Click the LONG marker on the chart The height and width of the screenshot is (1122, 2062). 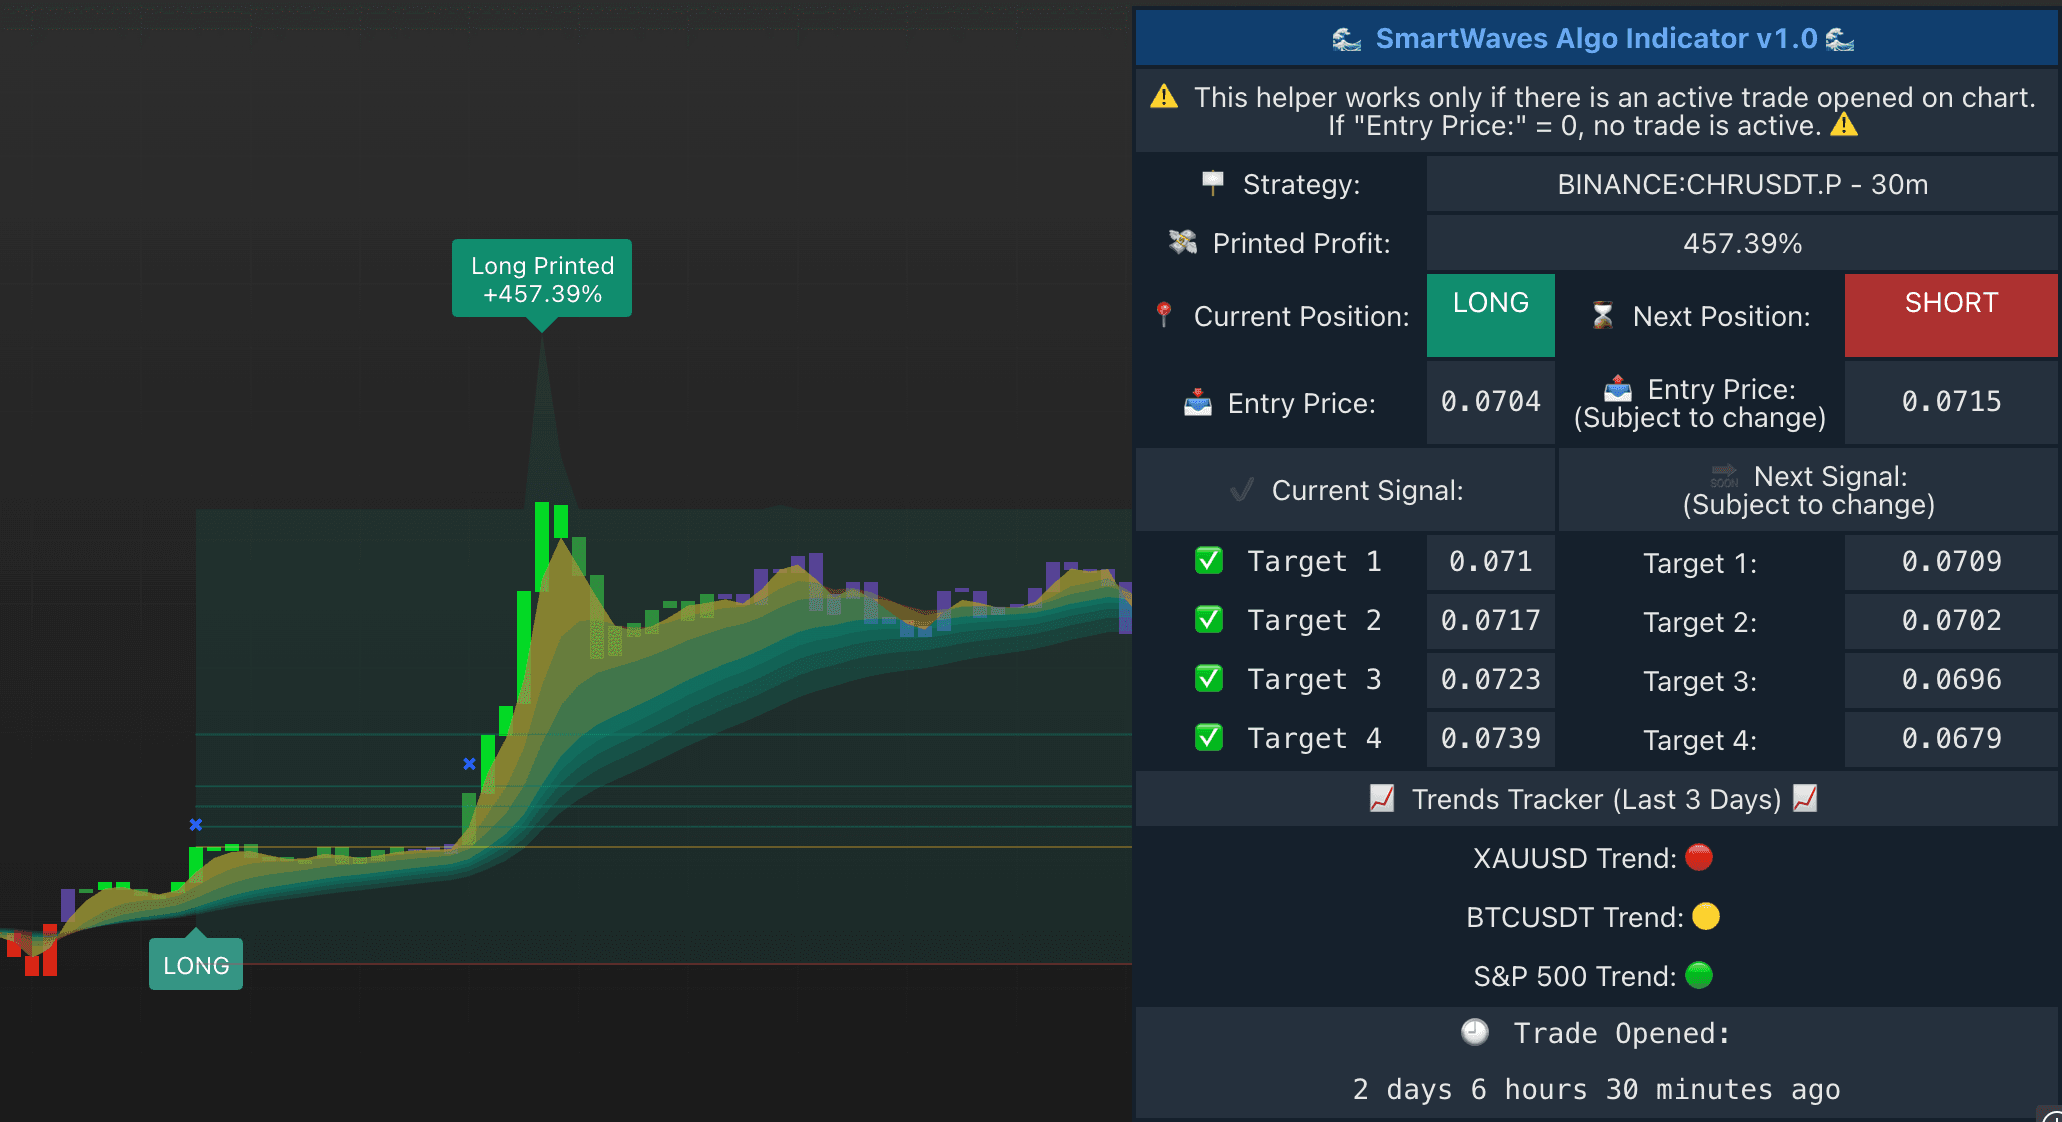click(195, 964)
